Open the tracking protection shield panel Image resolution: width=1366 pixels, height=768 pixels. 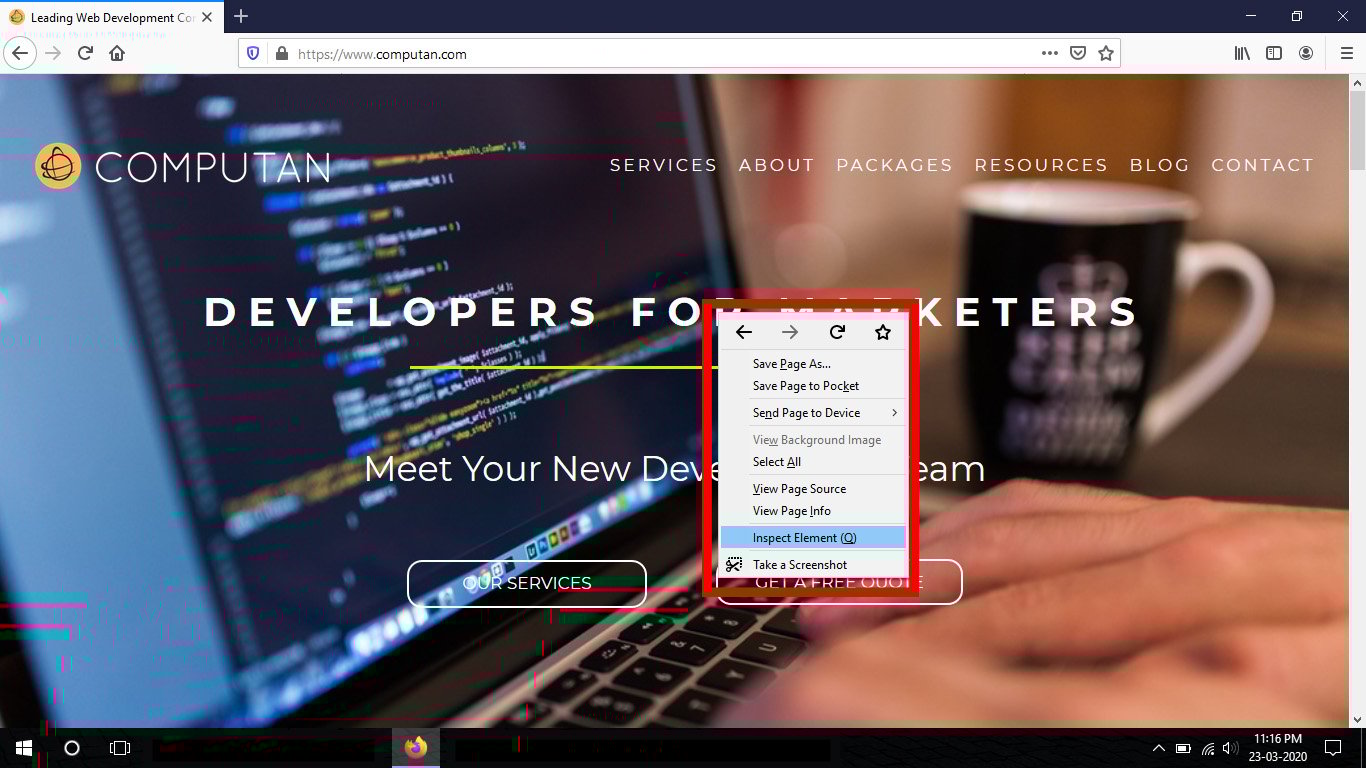[x=252, y=53]
